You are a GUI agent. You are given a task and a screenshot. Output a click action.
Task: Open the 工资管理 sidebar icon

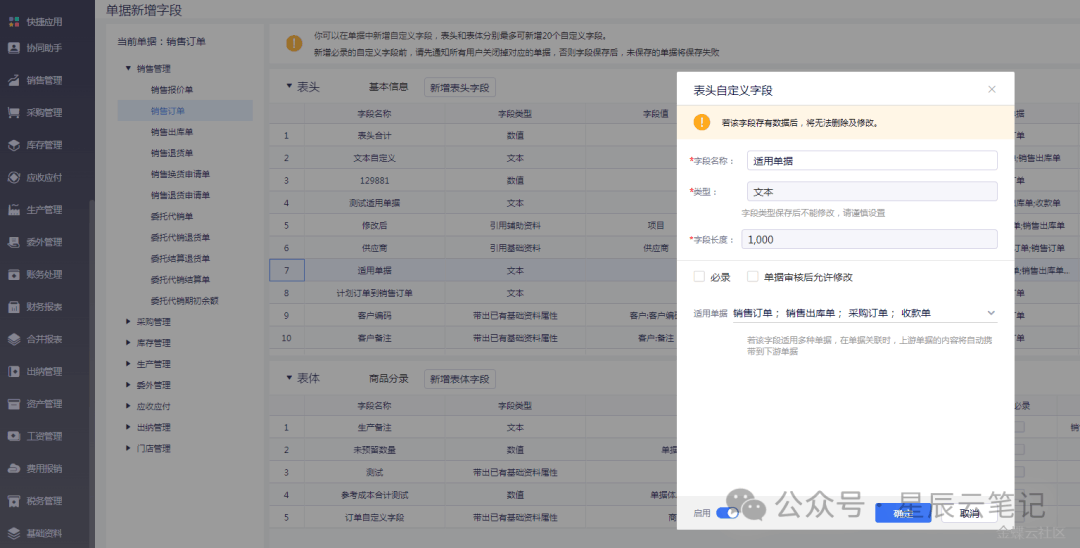pyautogui.click(x=14, y=436)
